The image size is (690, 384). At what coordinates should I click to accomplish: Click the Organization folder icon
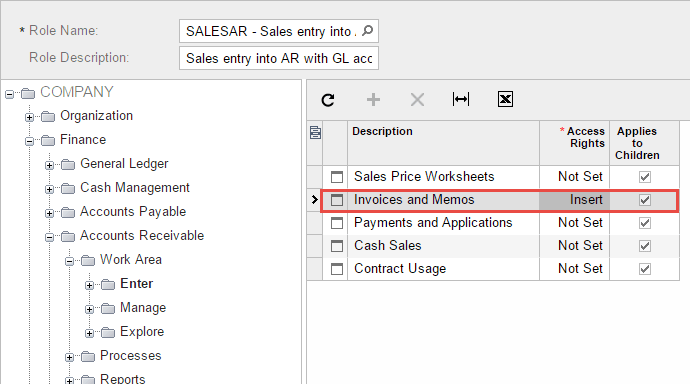tap(48, 117)
